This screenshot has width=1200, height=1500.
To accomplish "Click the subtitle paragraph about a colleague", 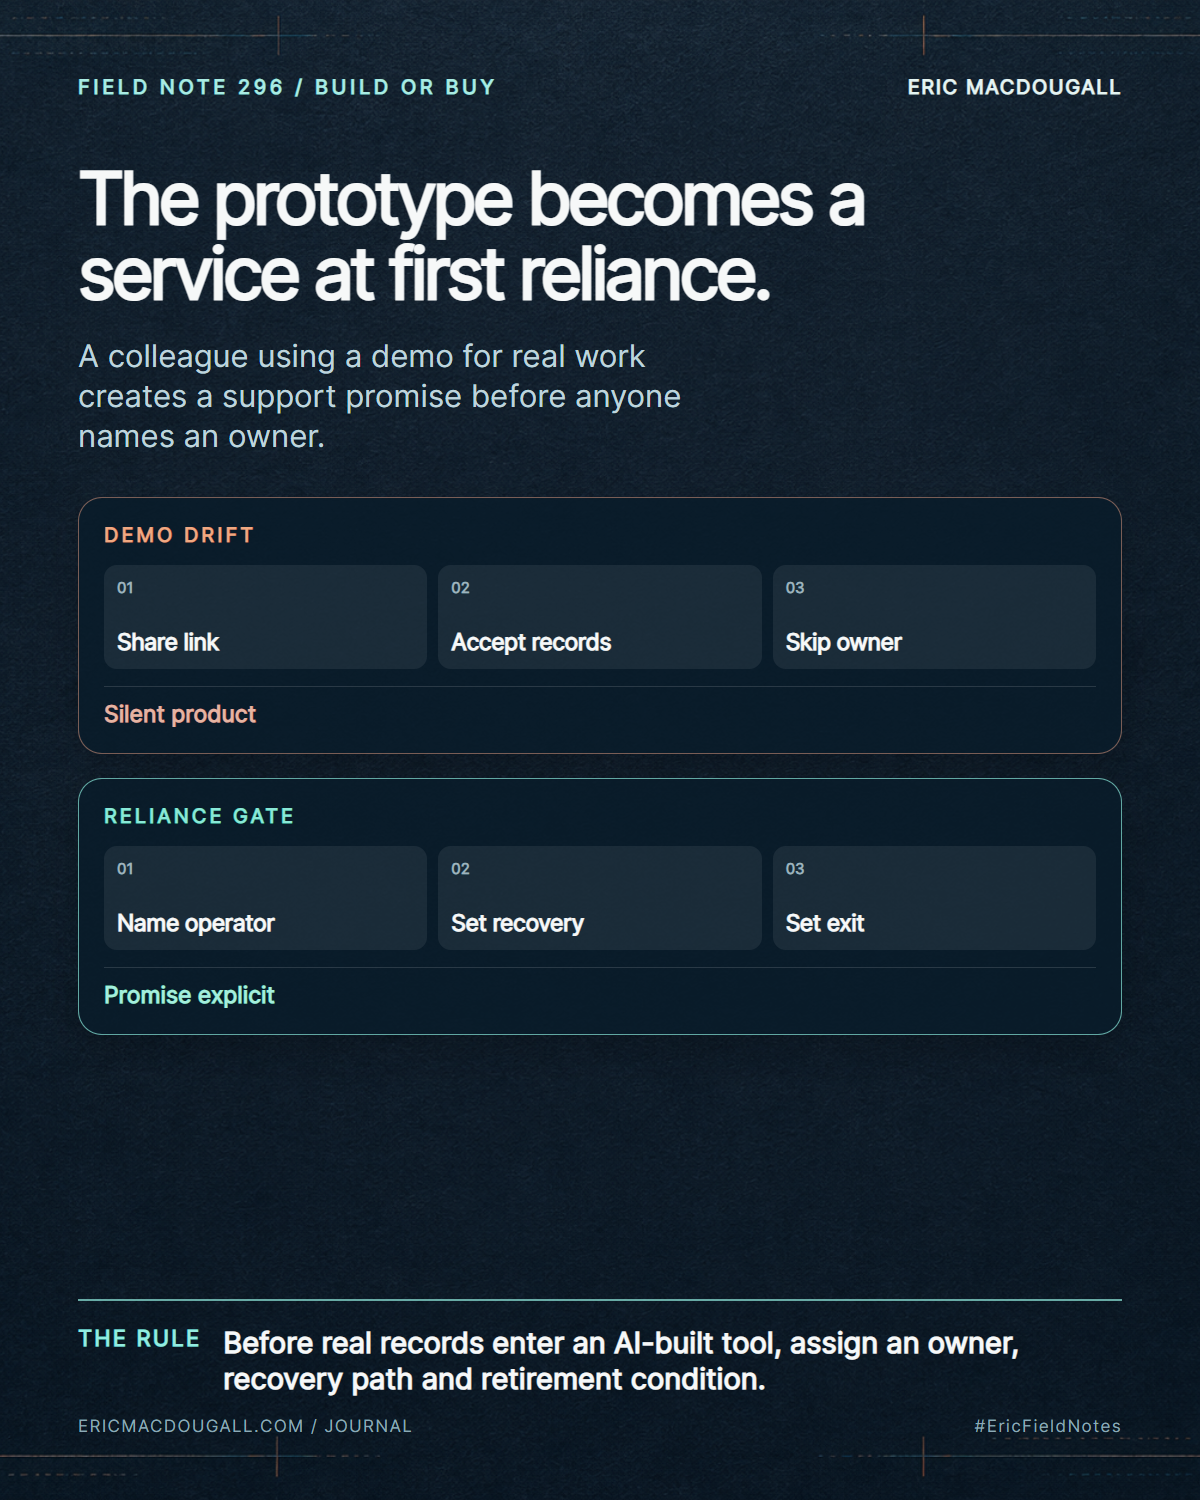I will (x=380, y=396).
